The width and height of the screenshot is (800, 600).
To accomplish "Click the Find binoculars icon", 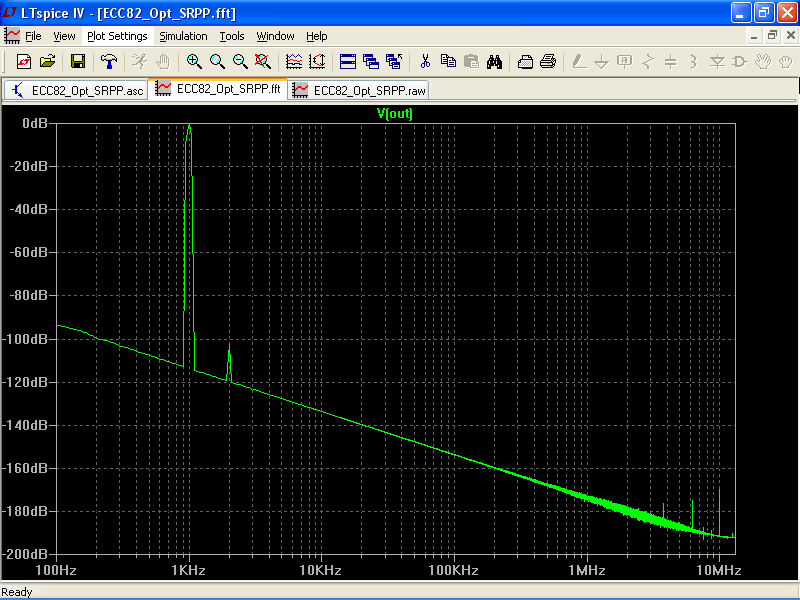I will (x=494, y=62).
